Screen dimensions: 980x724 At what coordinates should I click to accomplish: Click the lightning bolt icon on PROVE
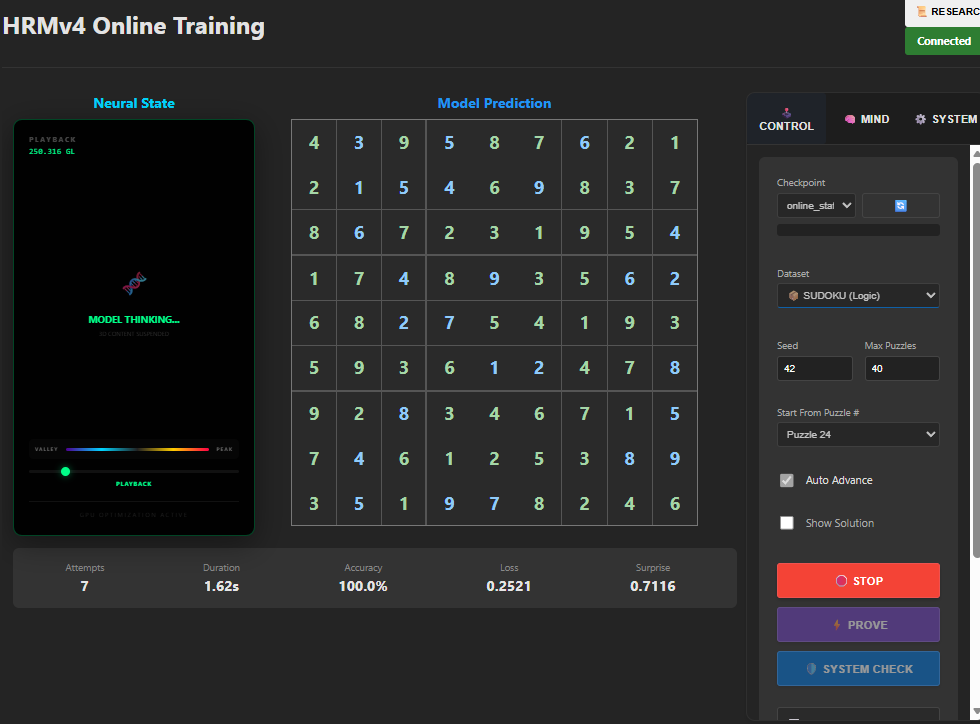(837, 625)
